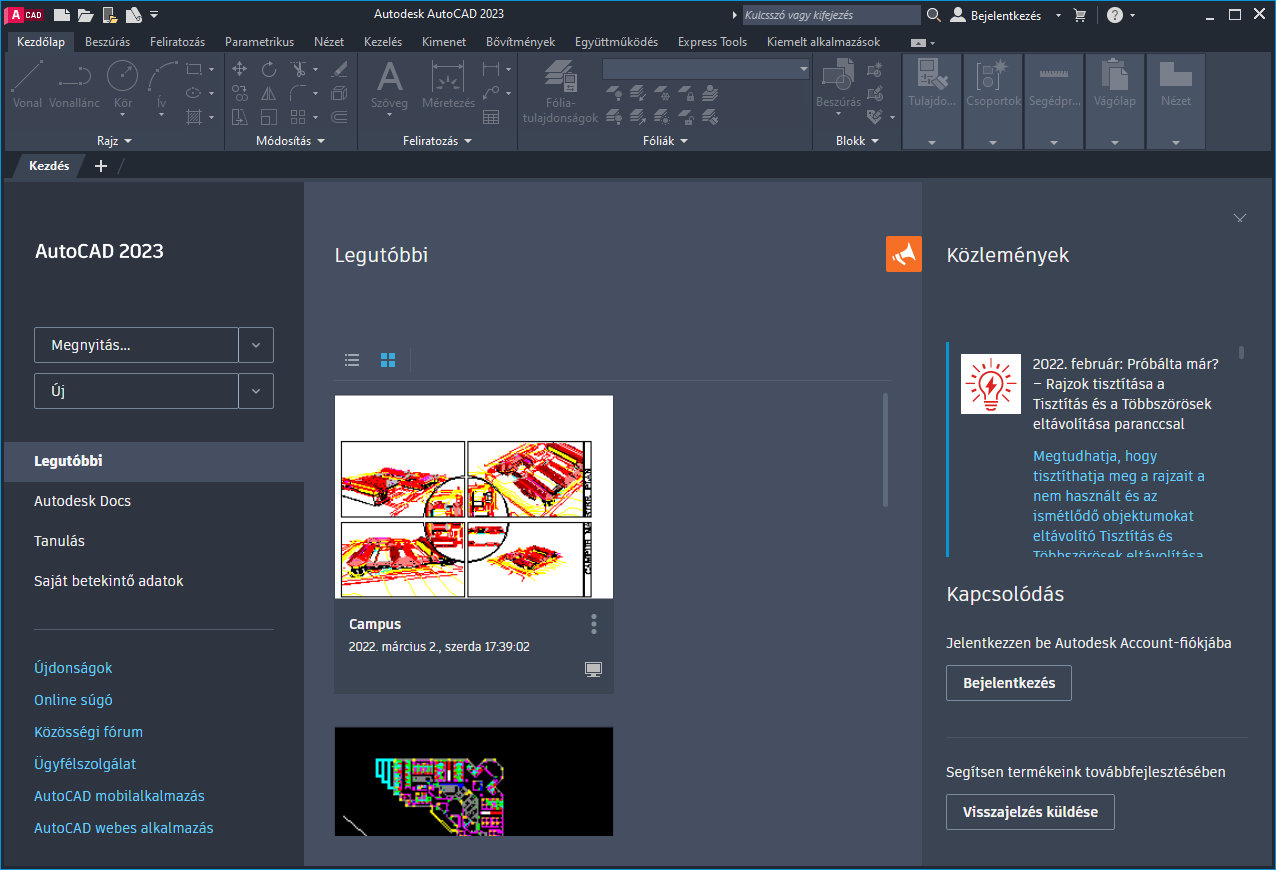Click the Help question mark icon
The width and height of the screenshot is (1276, 870).
pos(1115,15)
